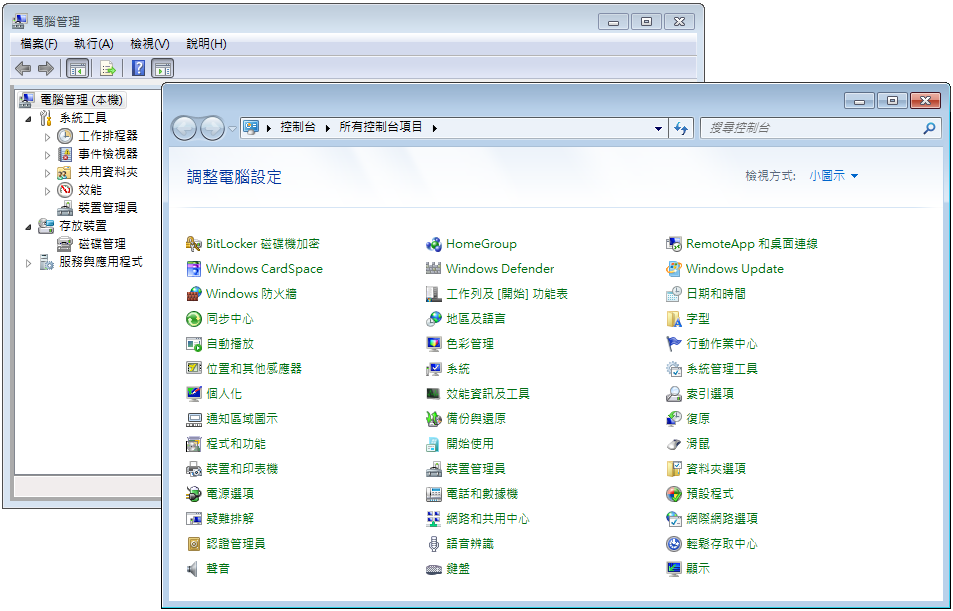Open the Windows CardSpace icon
This screenshot has width=953, height=611.
[193, 269]
